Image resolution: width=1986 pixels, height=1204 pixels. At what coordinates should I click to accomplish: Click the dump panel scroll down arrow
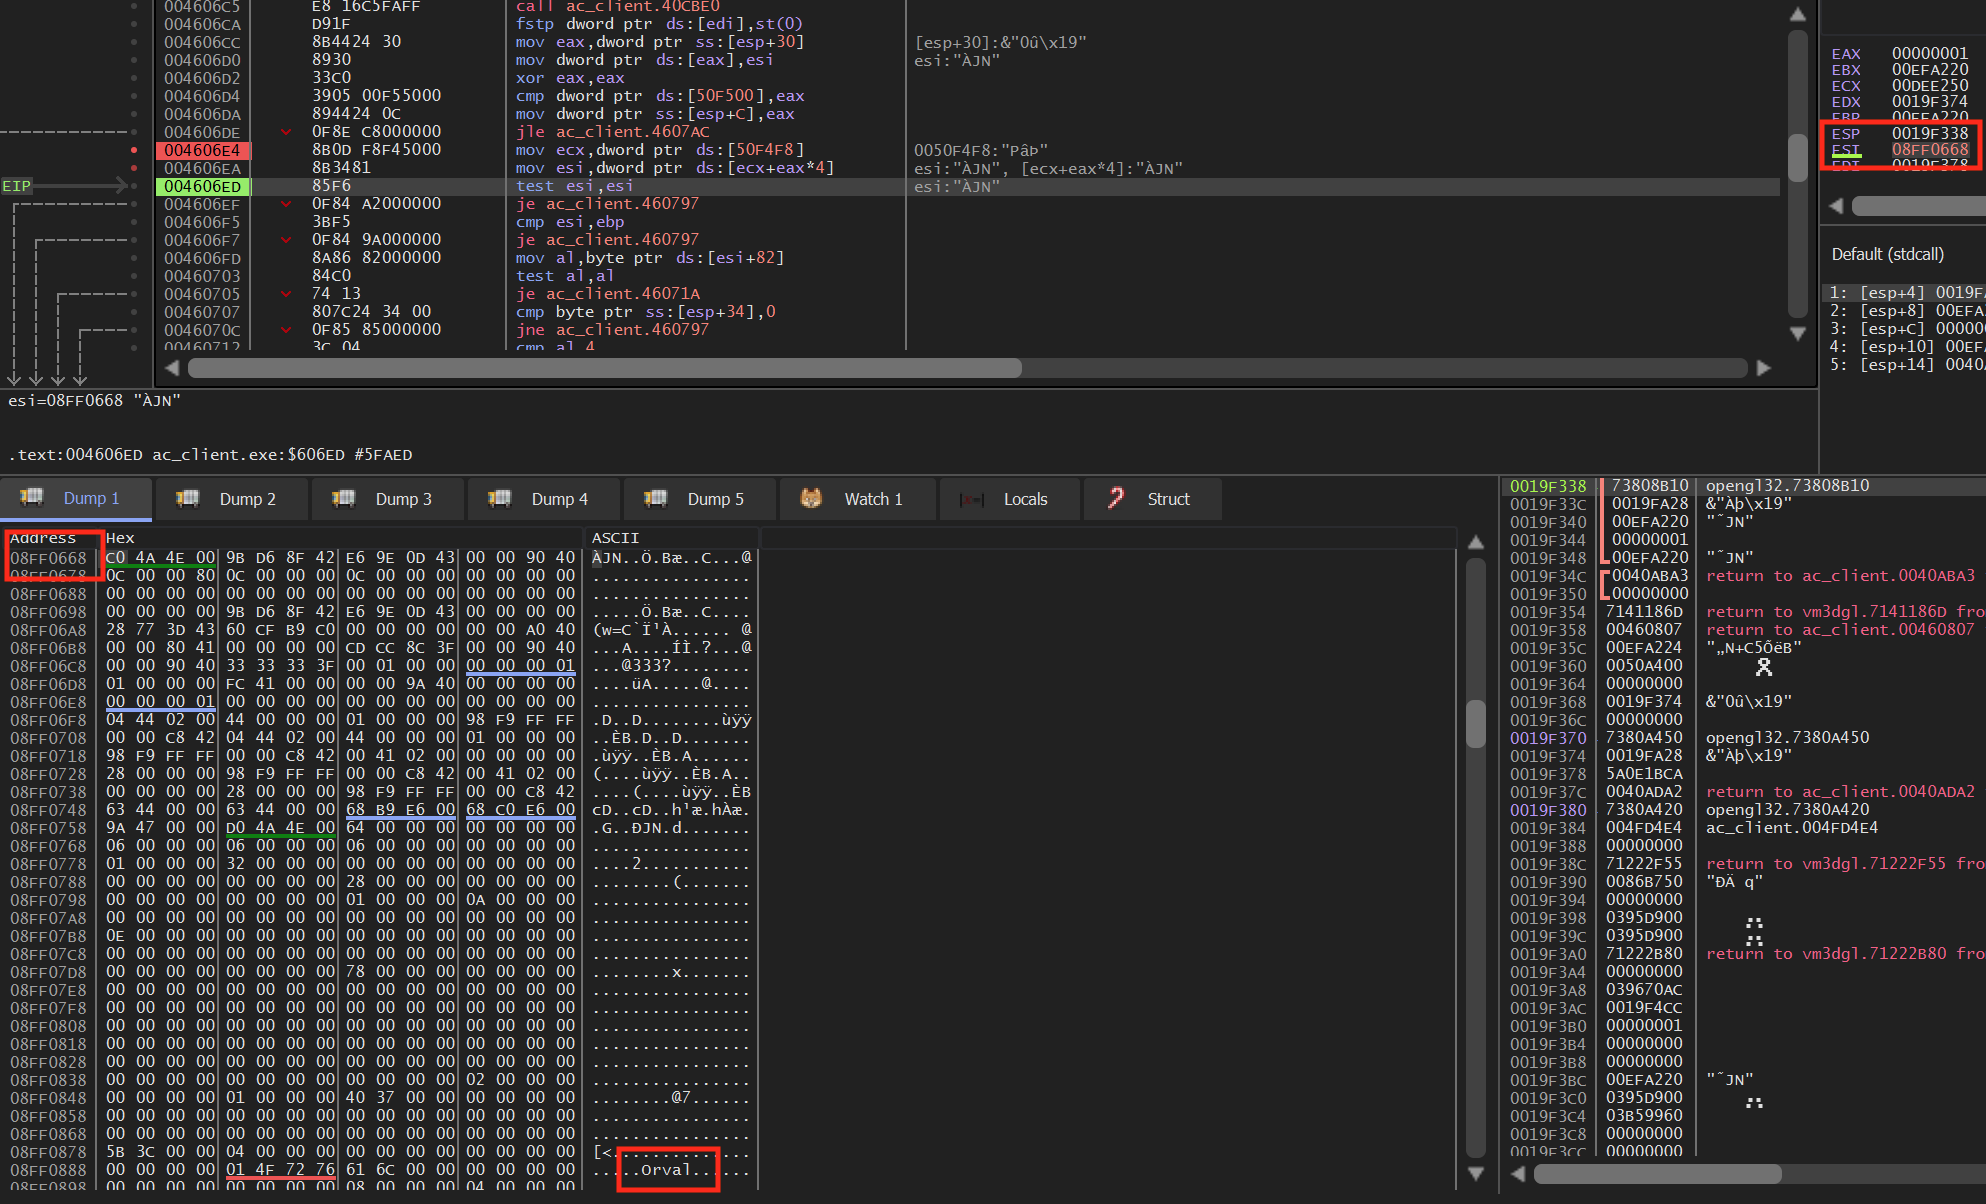[1476, 1173]
